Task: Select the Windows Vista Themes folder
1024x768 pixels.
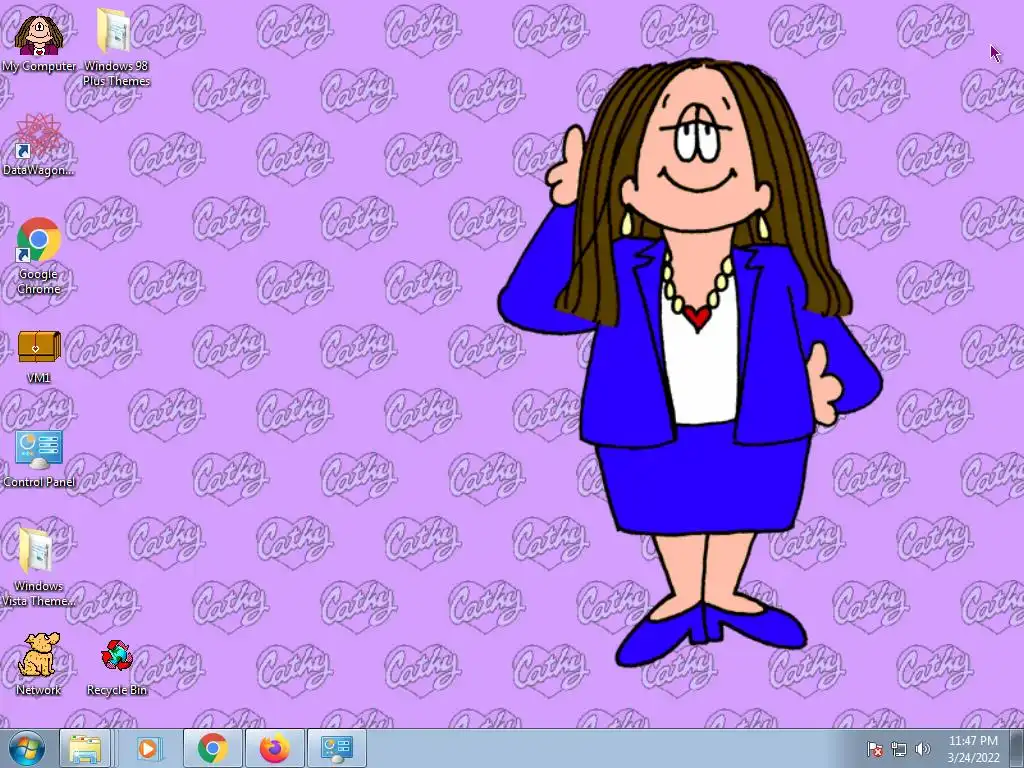Action: coord(39,568)
